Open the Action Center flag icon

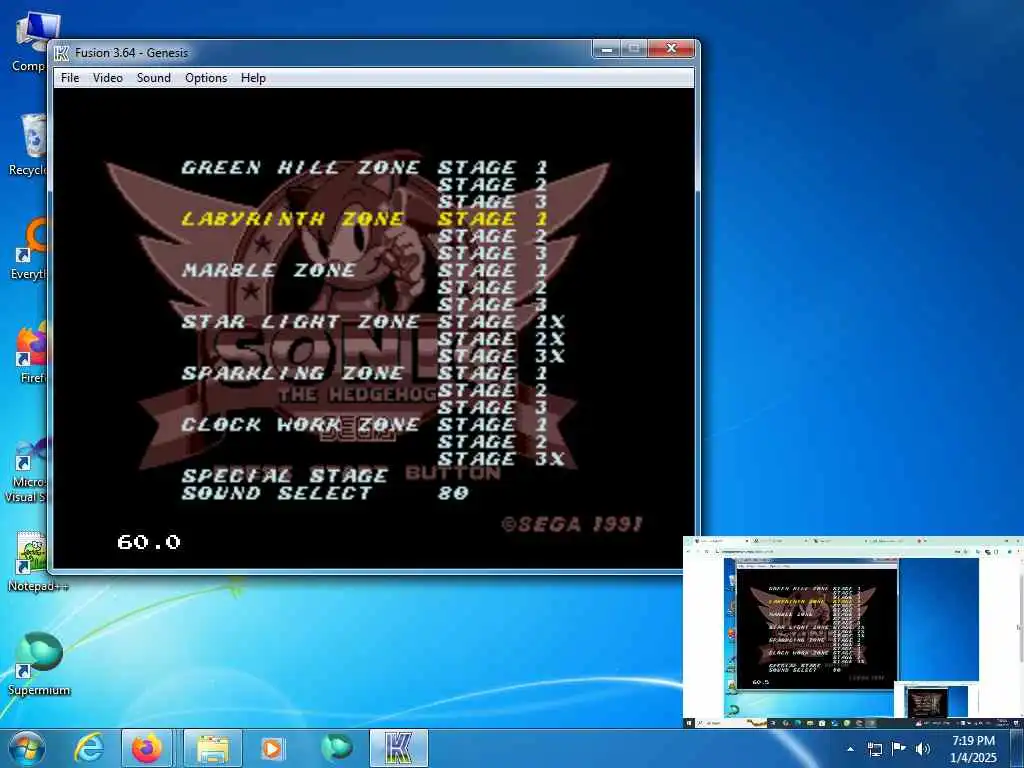tap(899, 749)
